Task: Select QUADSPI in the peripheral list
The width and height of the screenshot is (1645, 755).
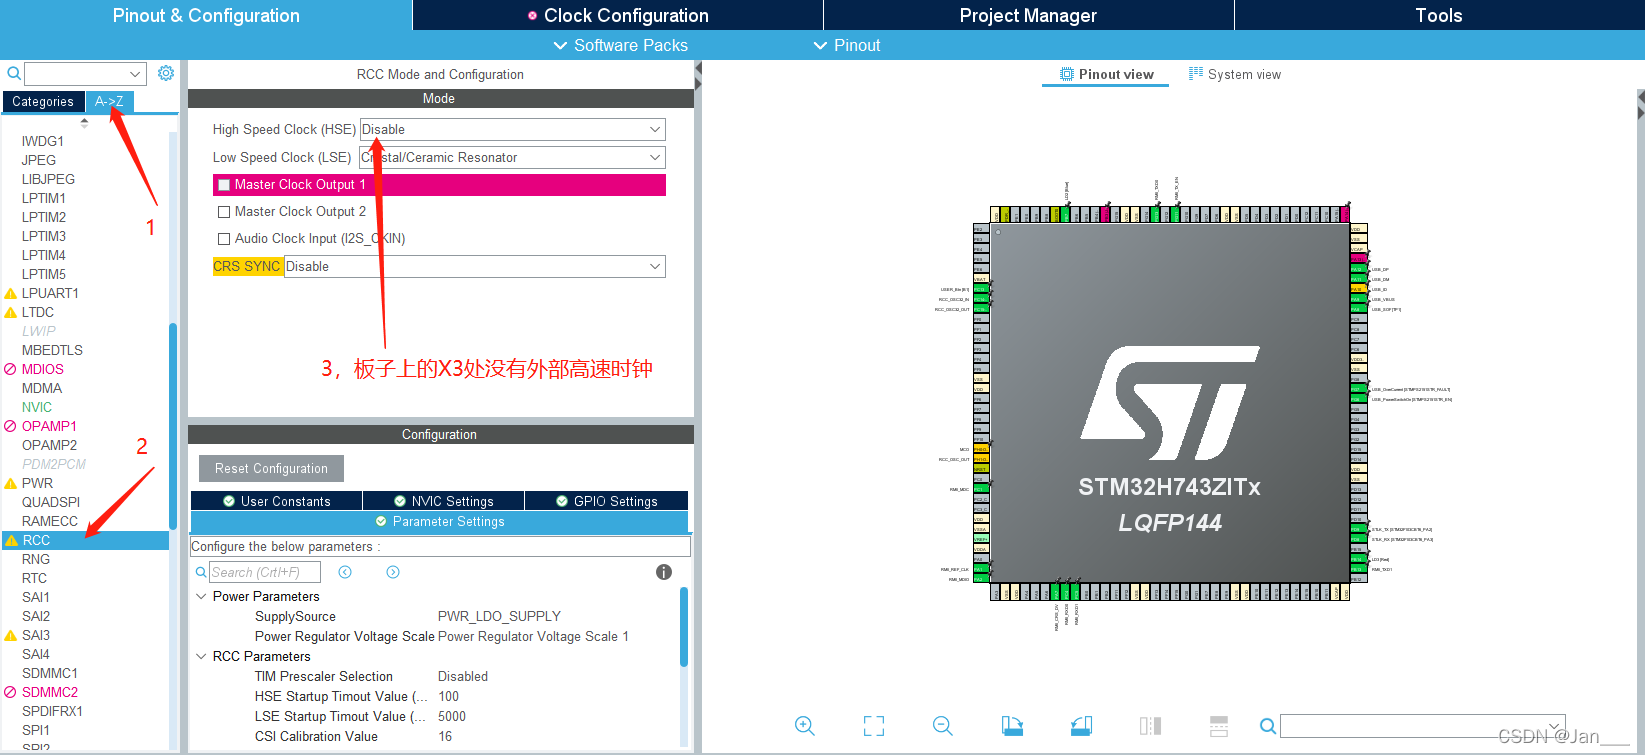Action: [x=51, y=502]
